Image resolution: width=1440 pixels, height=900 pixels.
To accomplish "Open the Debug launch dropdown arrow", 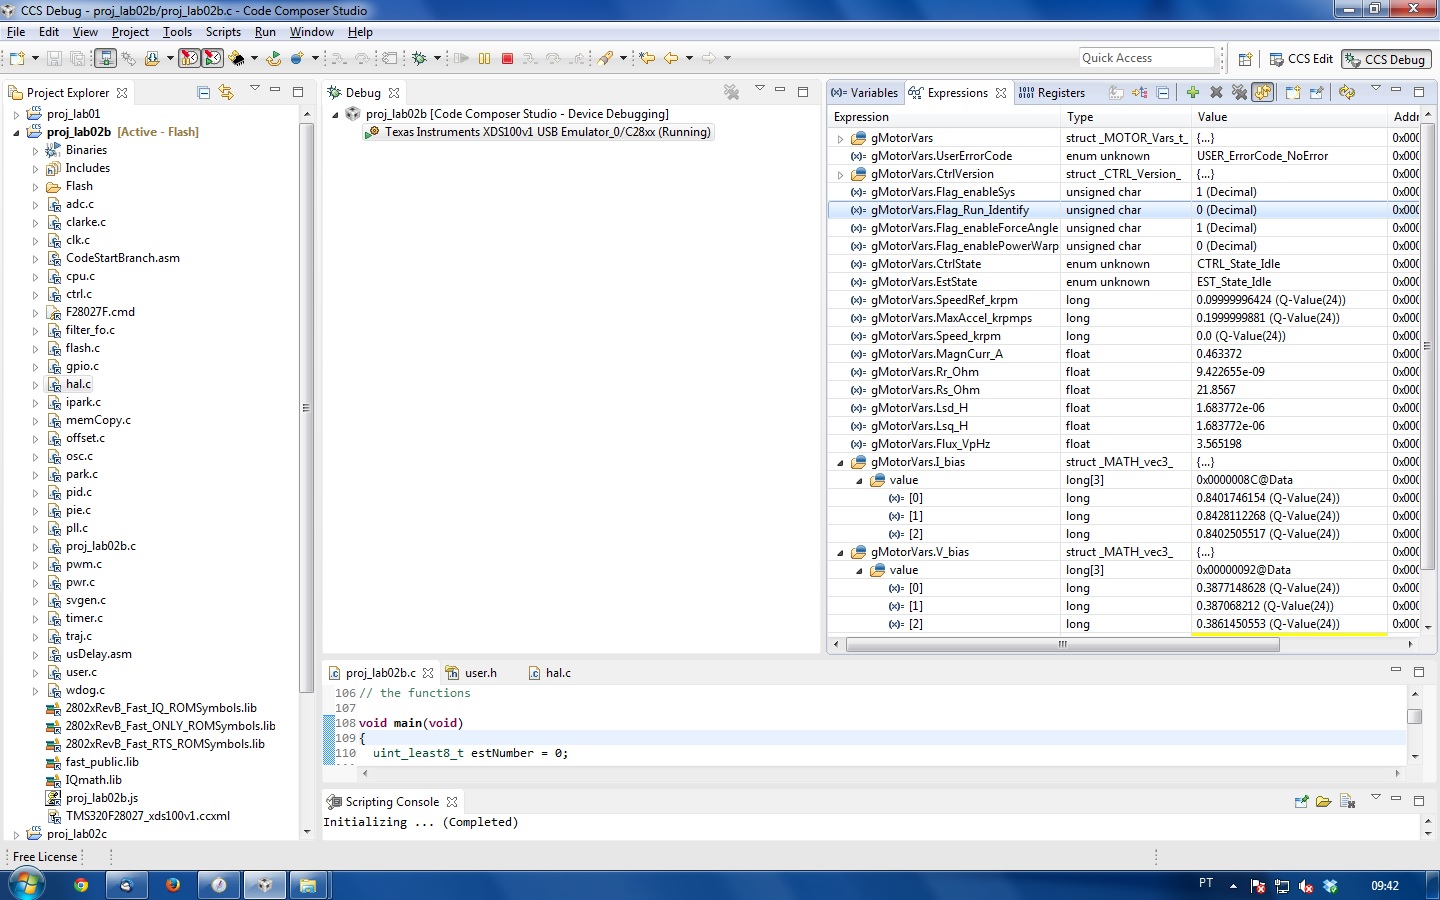I will (437, 58).
